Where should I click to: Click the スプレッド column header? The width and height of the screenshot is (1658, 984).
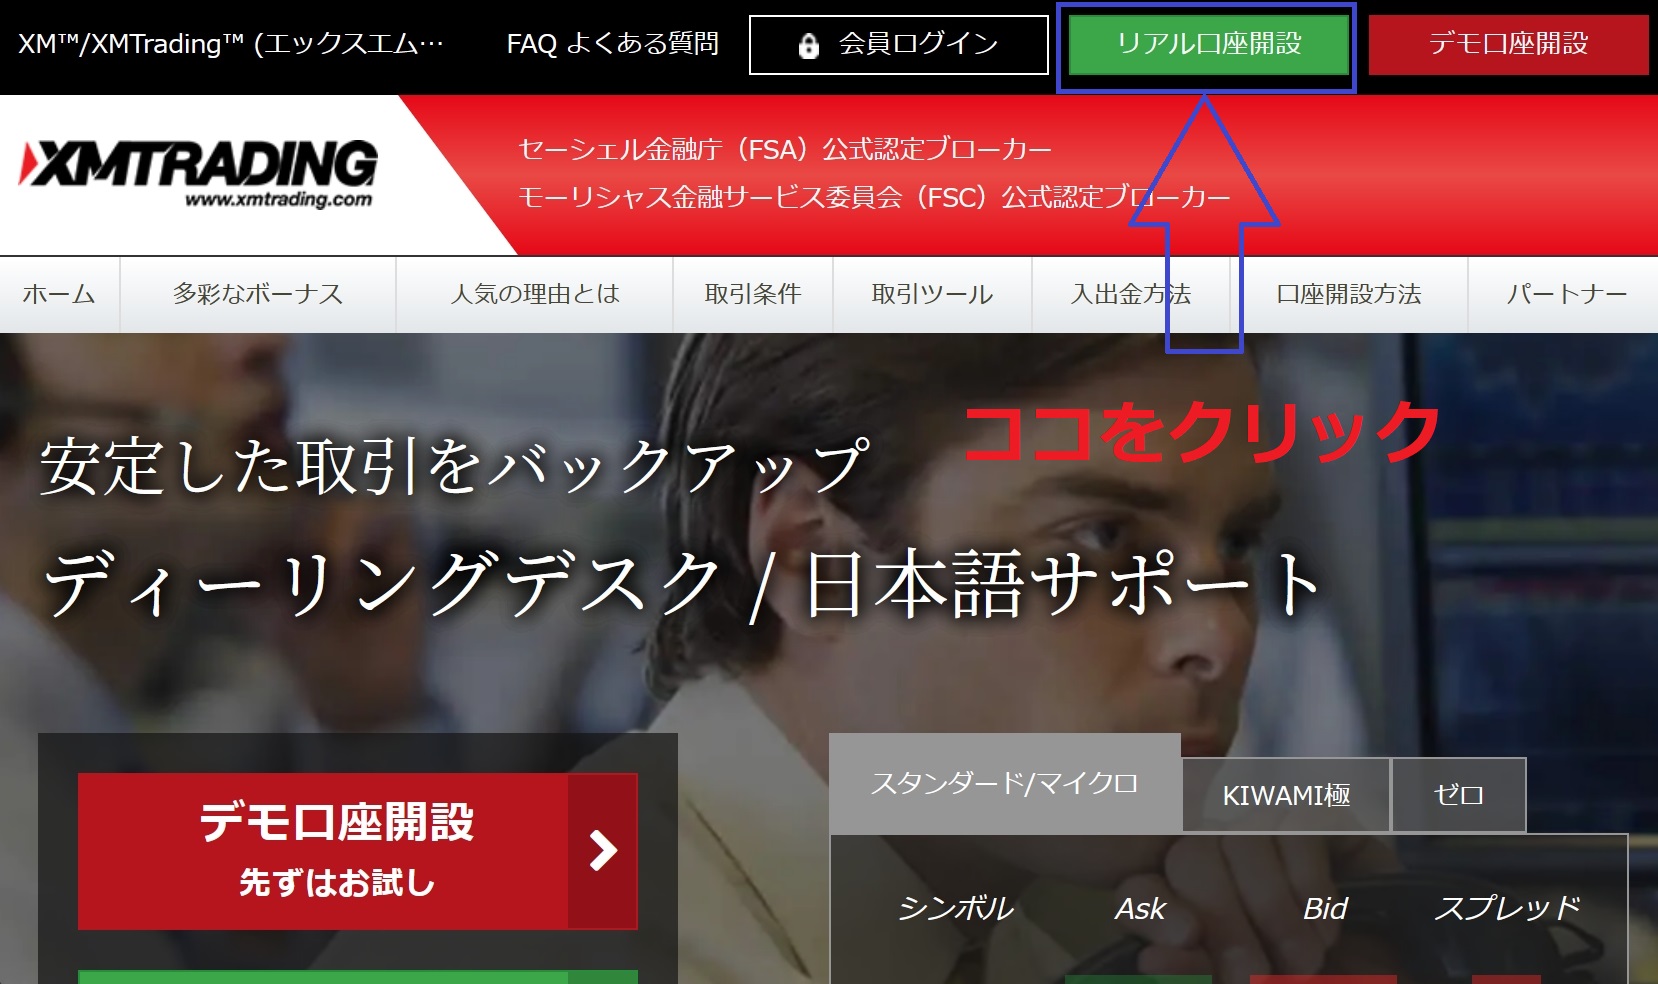(1507, 908)
